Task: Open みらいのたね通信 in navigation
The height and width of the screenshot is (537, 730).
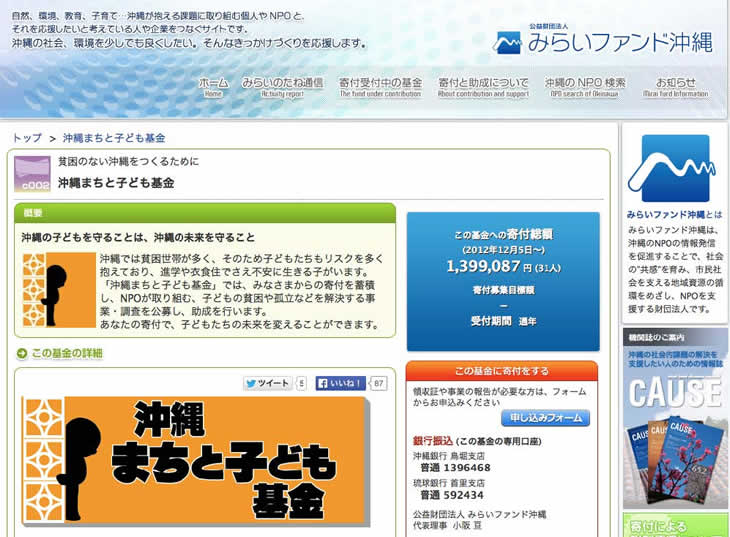Action: pyautogui.click(x=282, y=87)
